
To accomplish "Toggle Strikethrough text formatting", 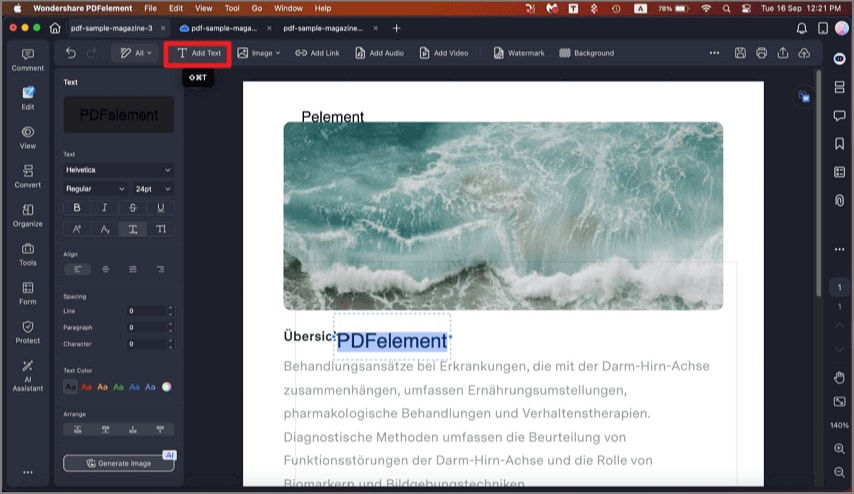I will [132, 208].
